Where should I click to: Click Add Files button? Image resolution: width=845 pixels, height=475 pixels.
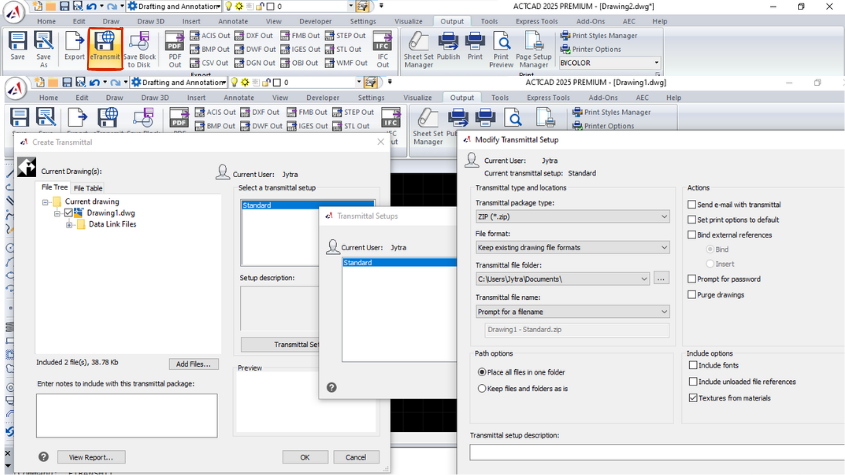click(193, 364)
